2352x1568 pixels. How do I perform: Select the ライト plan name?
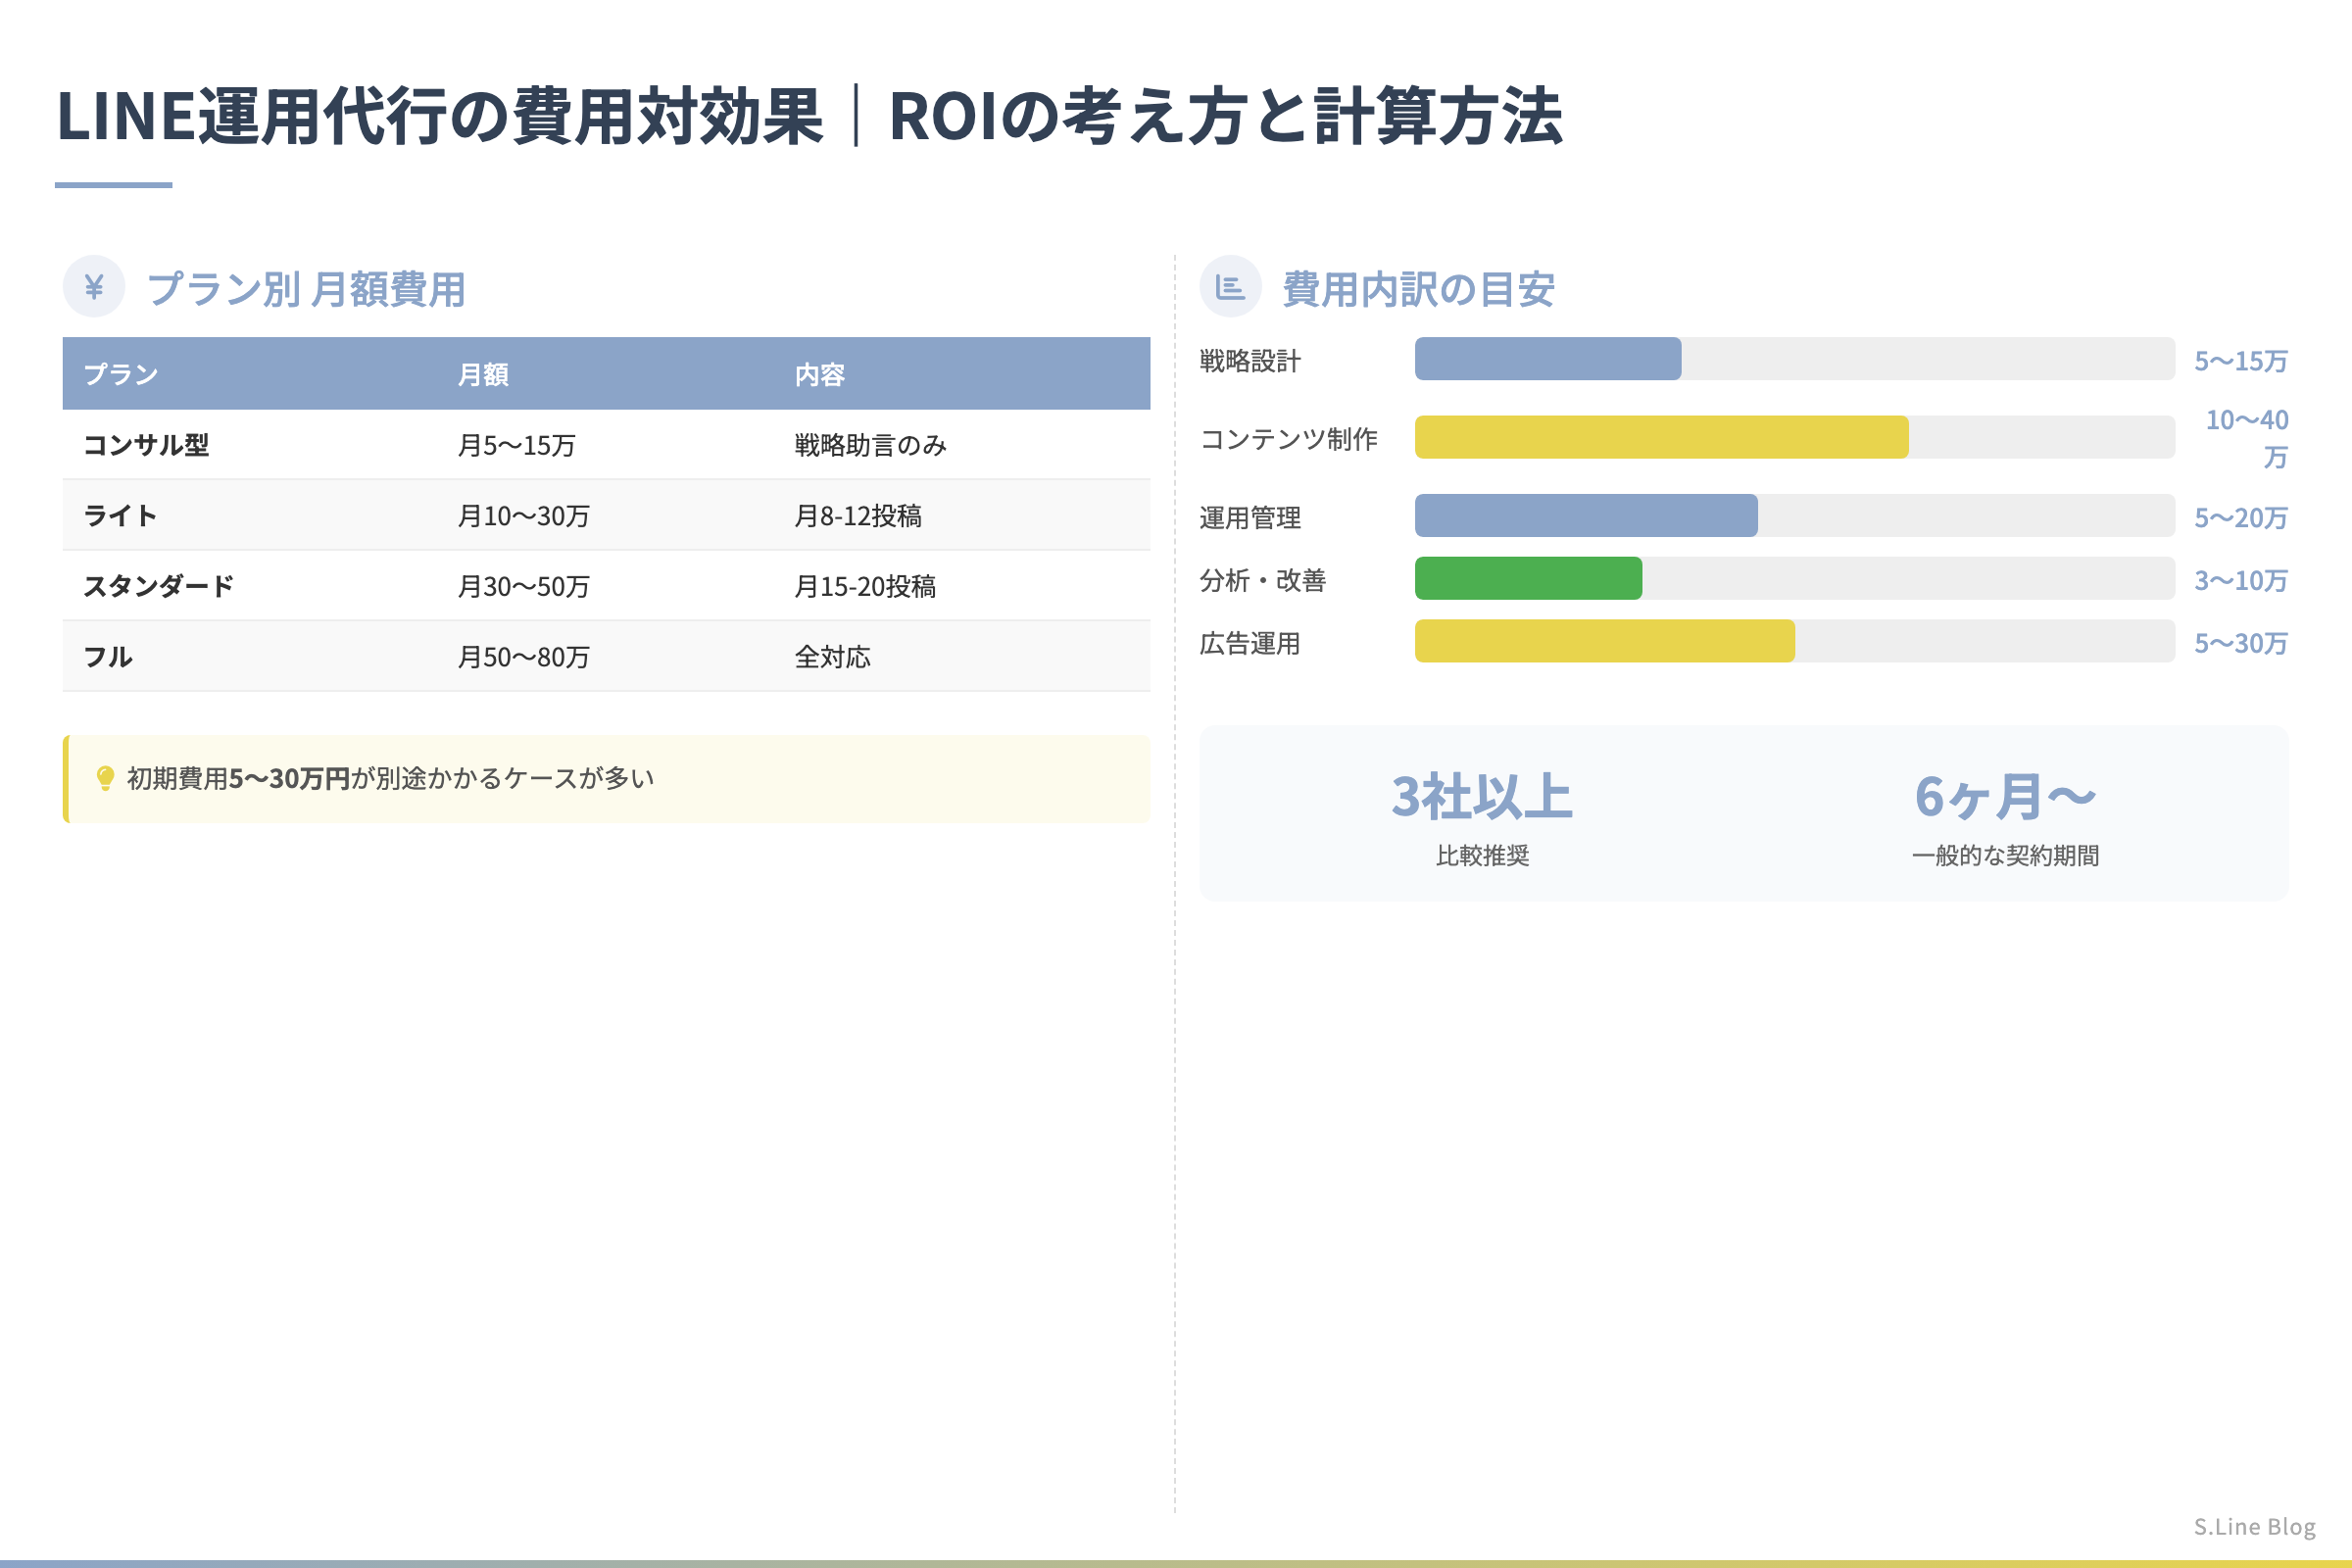[120, 515]
